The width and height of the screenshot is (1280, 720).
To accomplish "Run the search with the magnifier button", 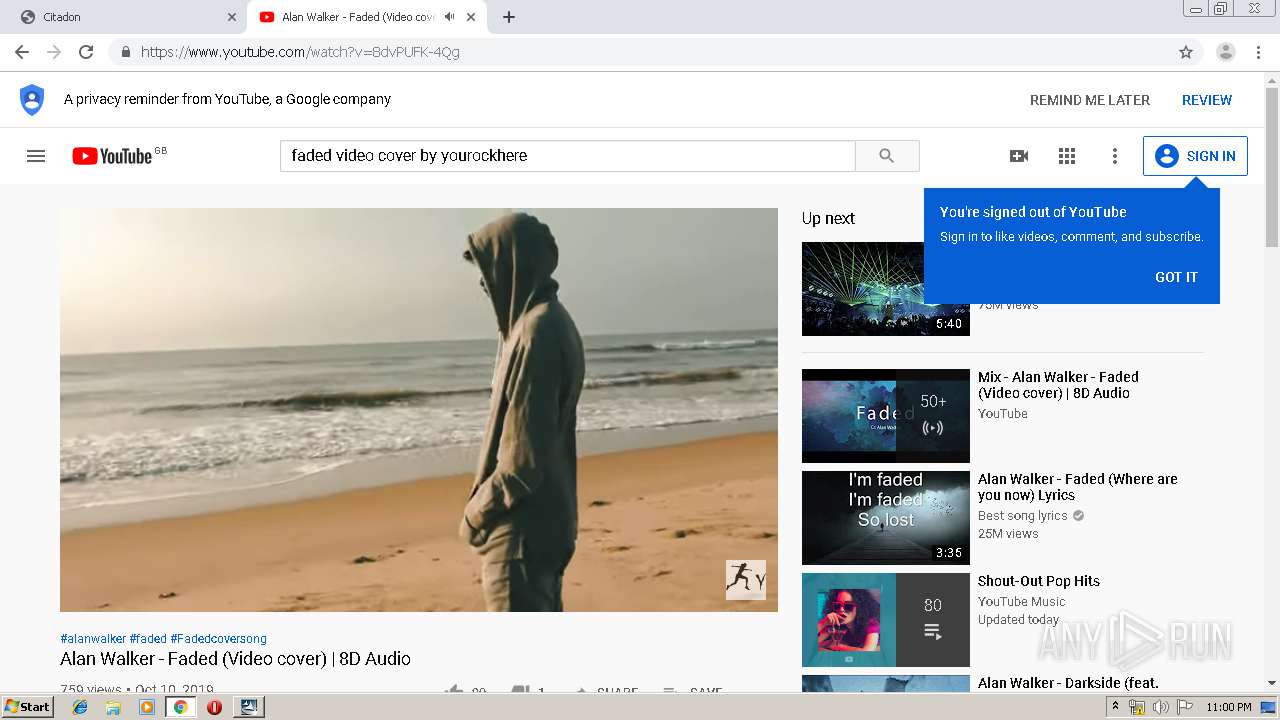I will (x=887, y=156).
